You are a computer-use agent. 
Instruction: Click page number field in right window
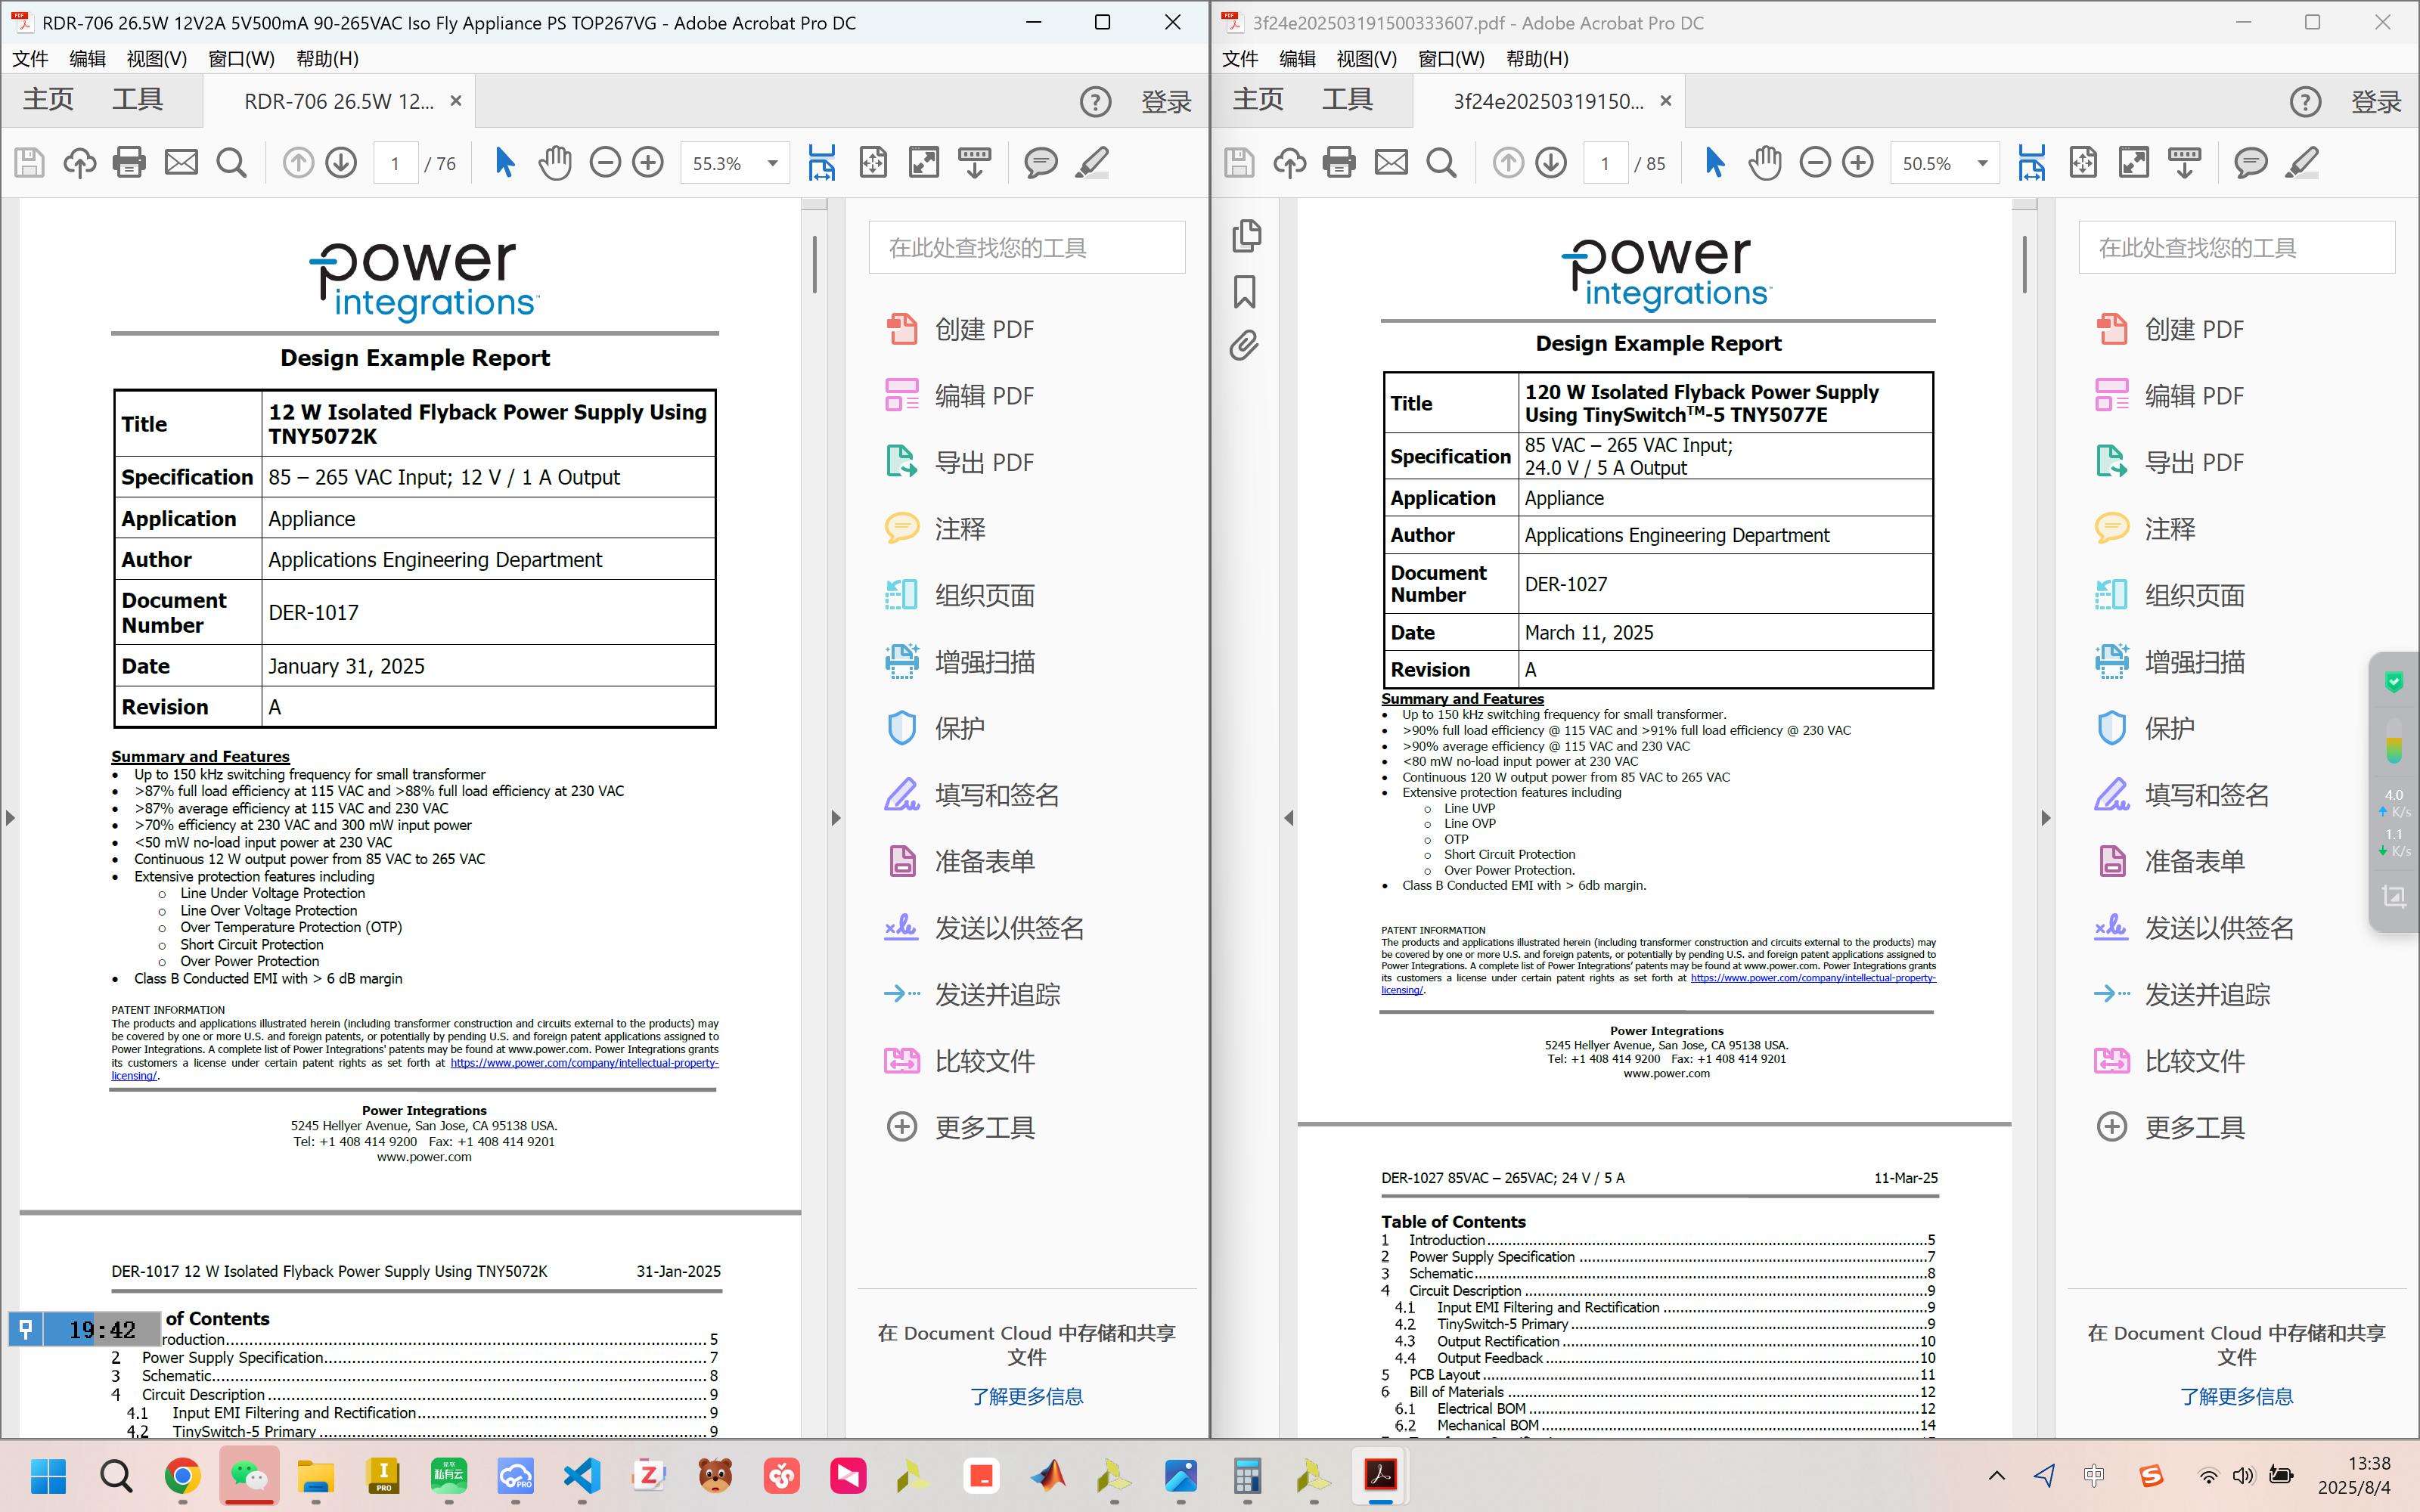[x=1605, y=163]
